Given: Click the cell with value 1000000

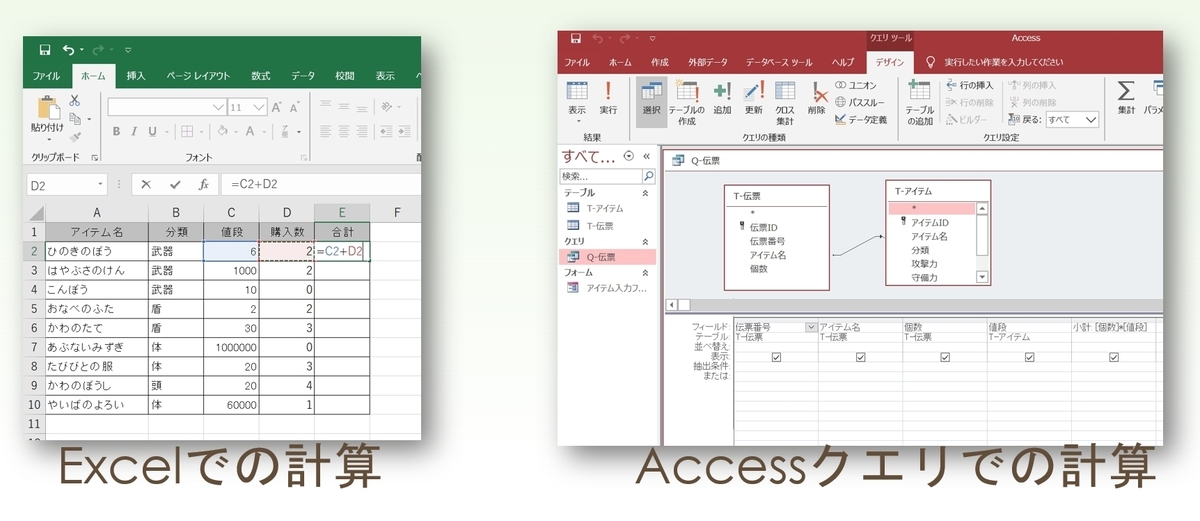Looking at the screenshot, I should (231, 346).
